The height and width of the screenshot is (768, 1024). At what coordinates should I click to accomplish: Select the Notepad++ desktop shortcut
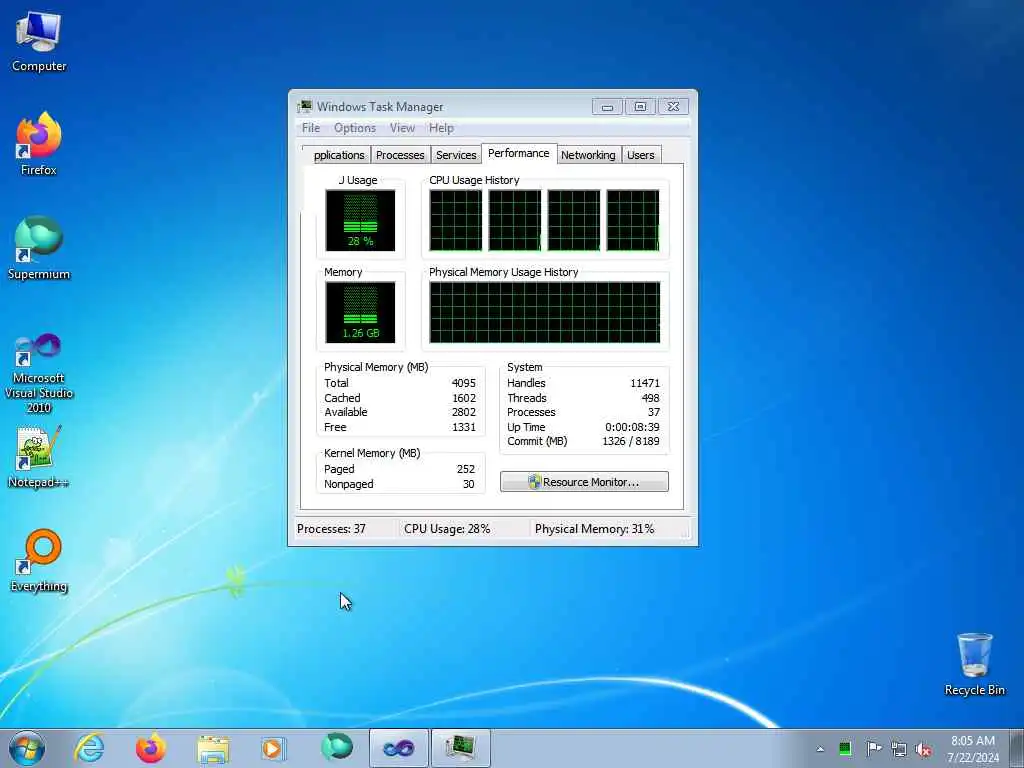coord(39,457)
